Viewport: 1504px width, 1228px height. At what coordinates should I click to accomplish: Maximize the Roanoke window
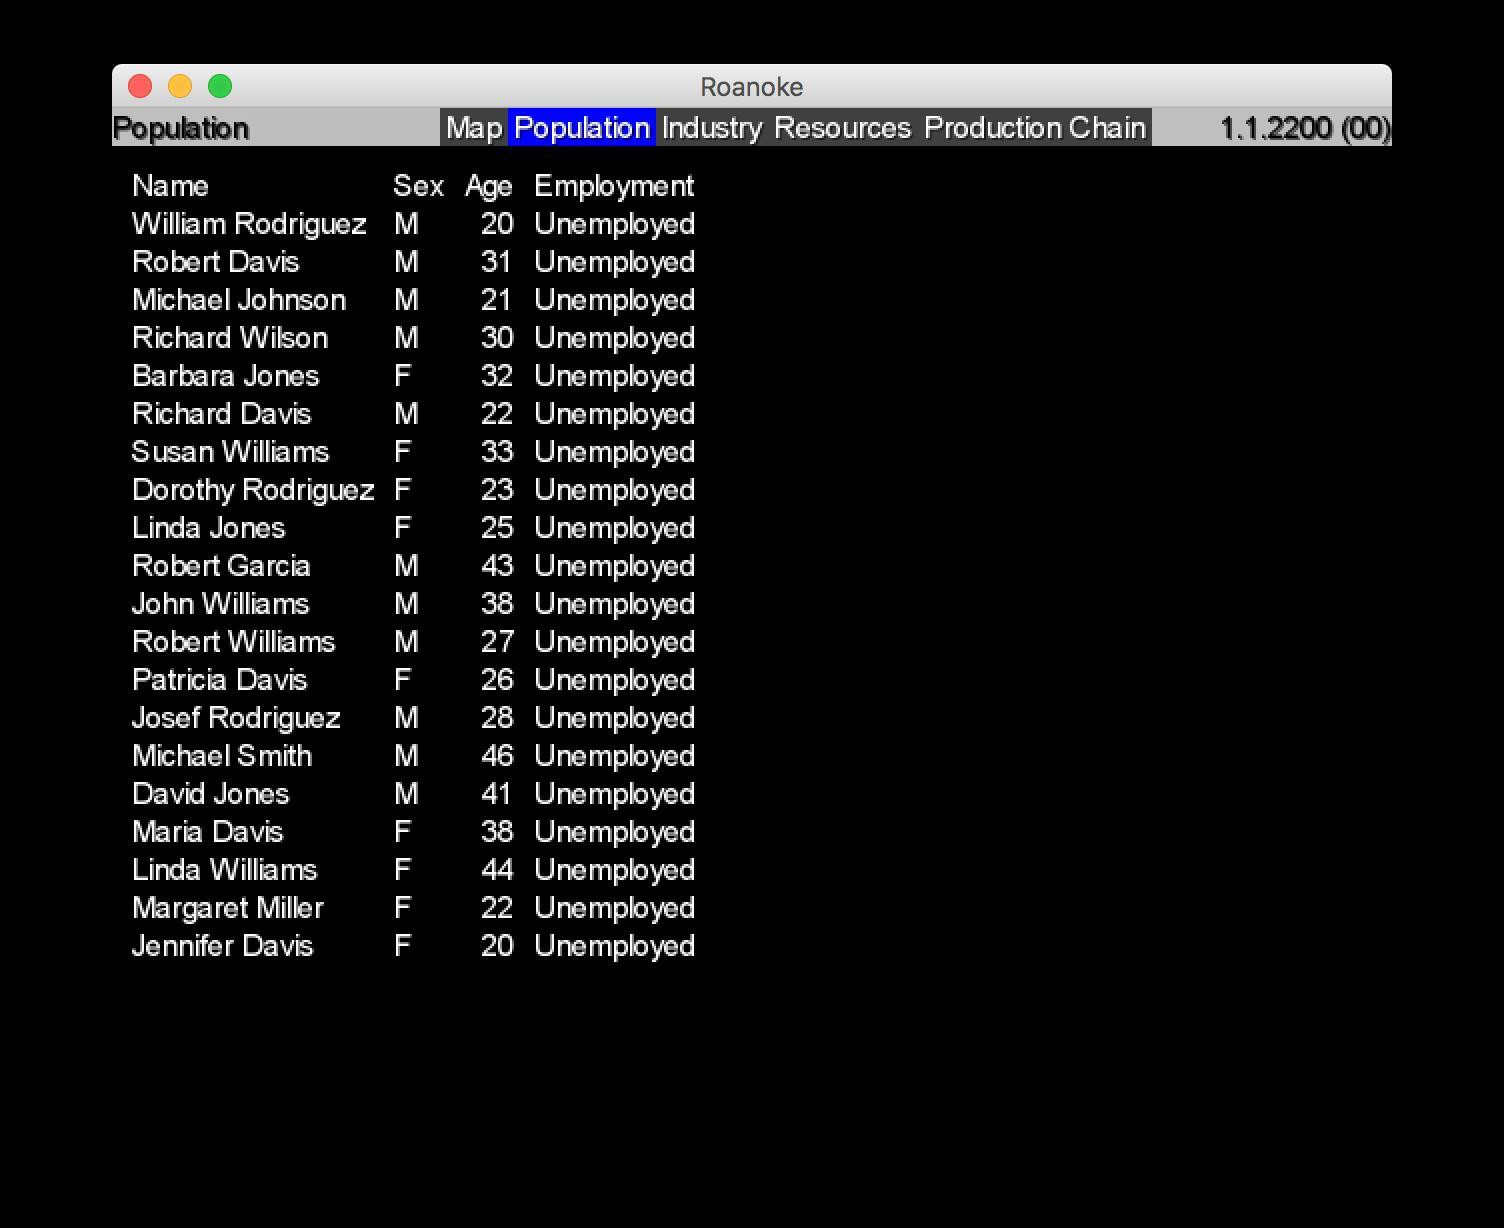tap(220, 86)
